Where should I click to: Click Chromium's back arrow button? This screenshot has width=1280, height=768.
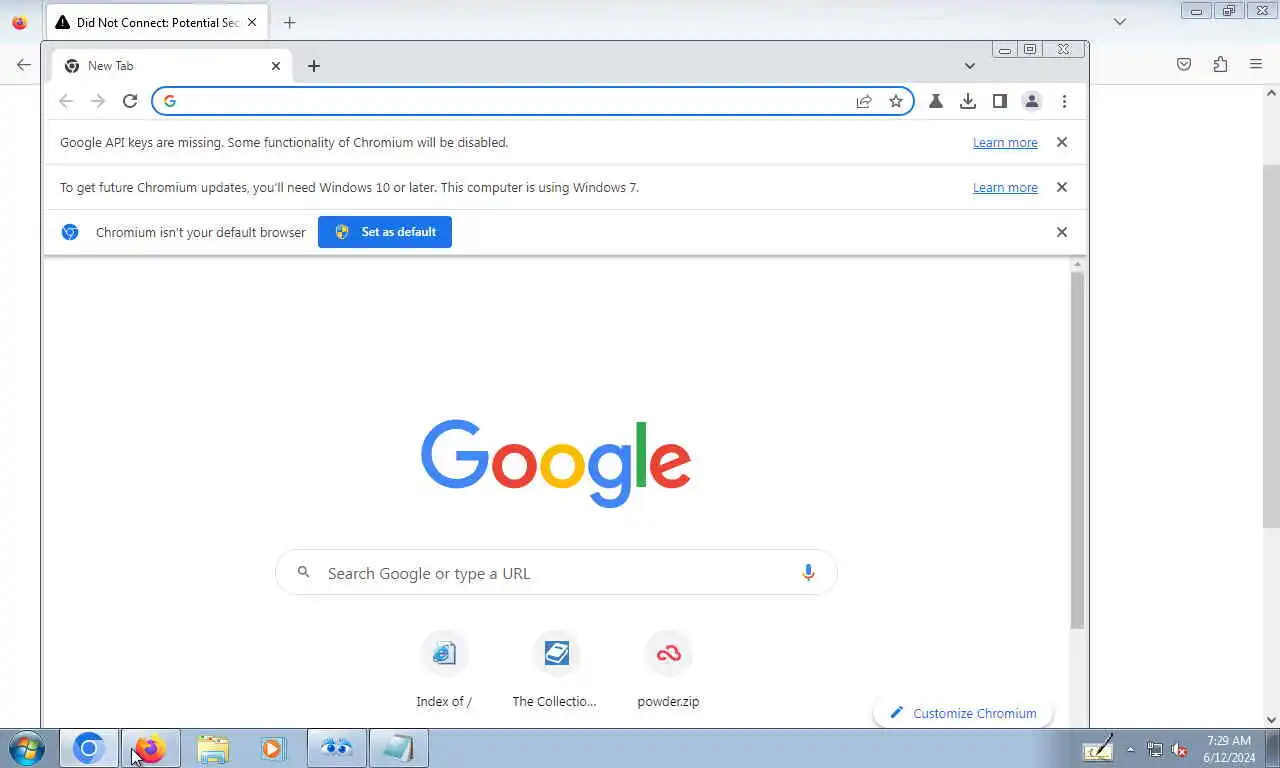pos(66,101)
